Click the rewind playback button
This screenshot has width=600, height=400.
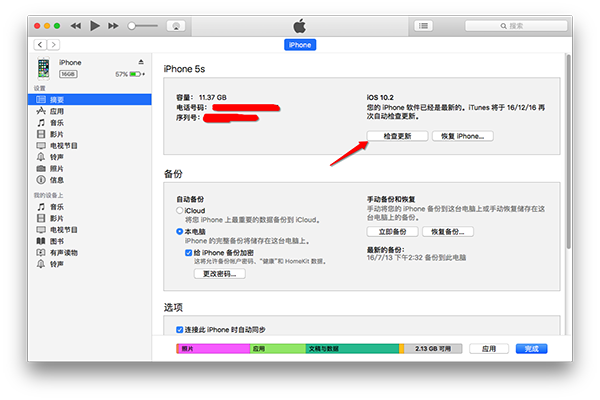coord(76,26)
